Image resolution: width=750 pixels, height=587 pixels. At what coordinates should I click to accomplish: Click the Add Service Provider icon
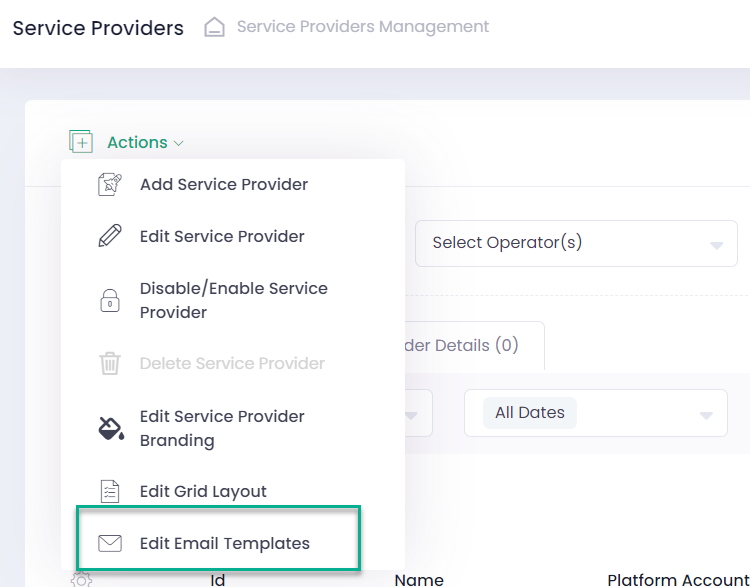[x=110, y=184]
